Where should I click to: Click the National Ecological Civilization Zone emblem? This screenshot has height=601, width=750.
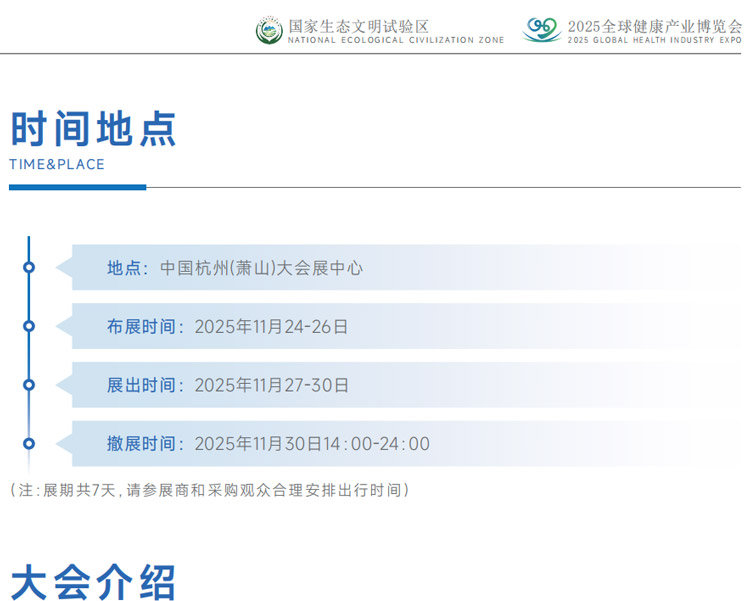(x=269, y=30)
